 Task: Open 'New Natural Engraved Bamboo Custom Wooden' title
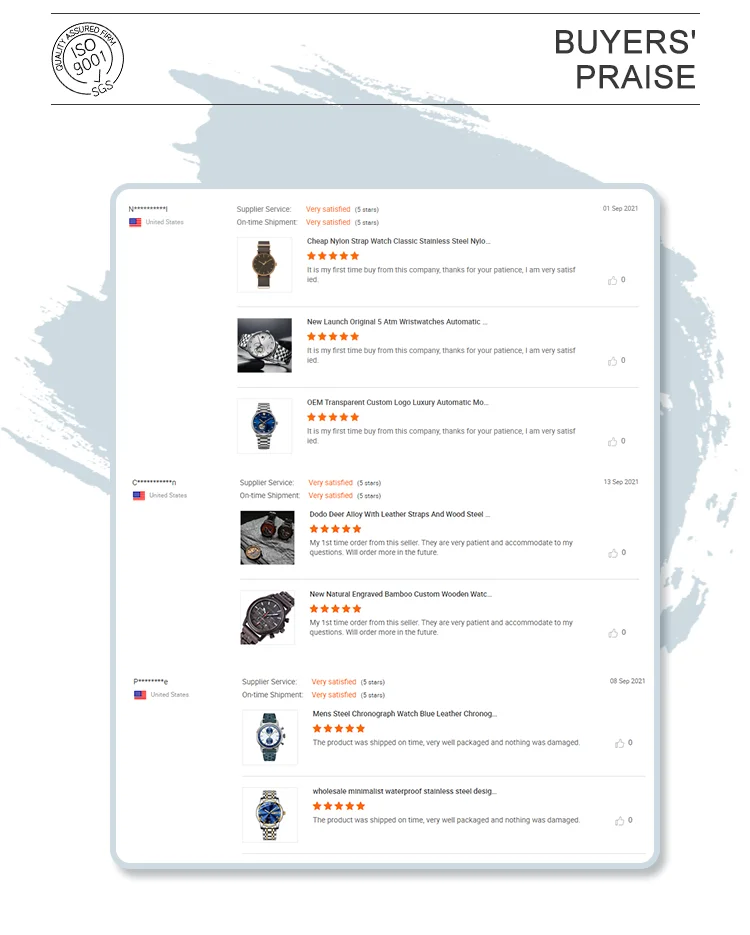(401, 594)
